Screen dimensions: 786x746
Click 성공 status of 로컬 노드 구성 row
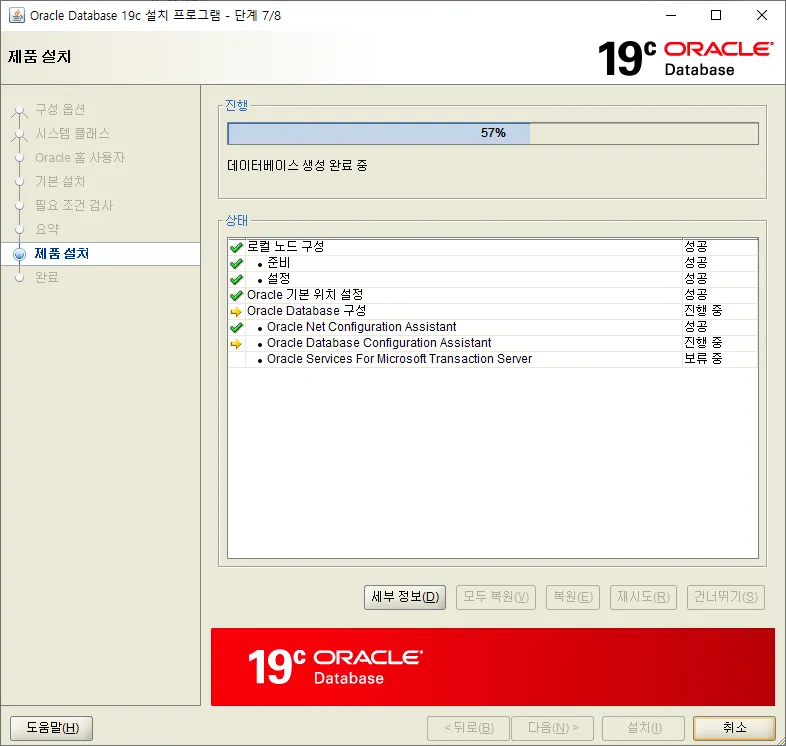coord(696,247)
